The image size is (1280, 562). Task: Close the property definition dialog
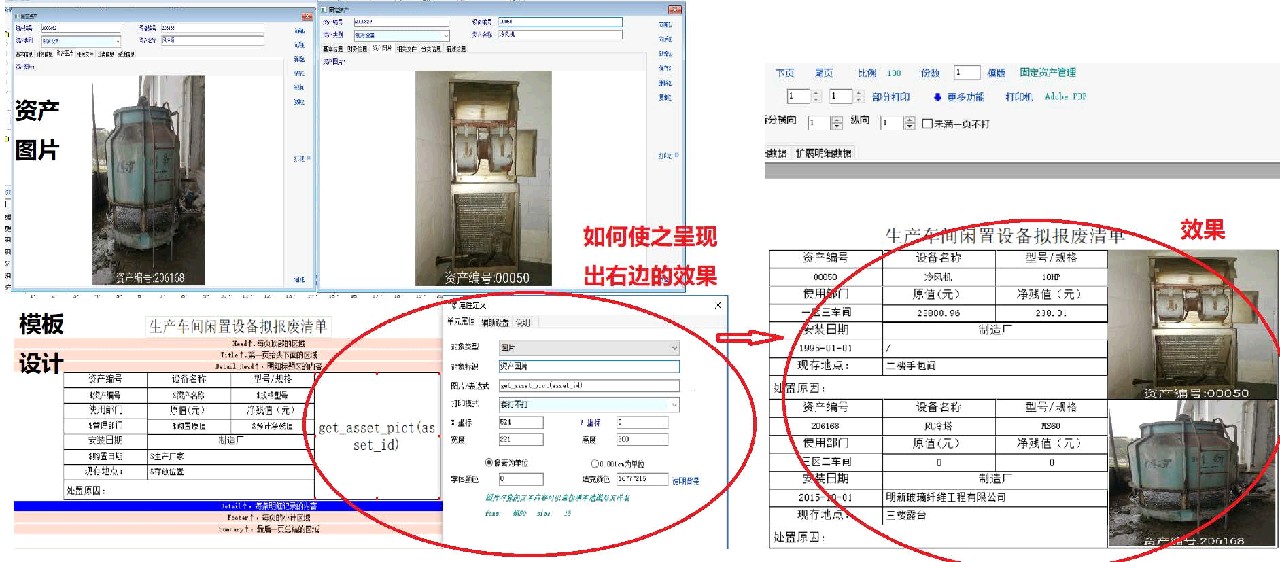(717, 306)
